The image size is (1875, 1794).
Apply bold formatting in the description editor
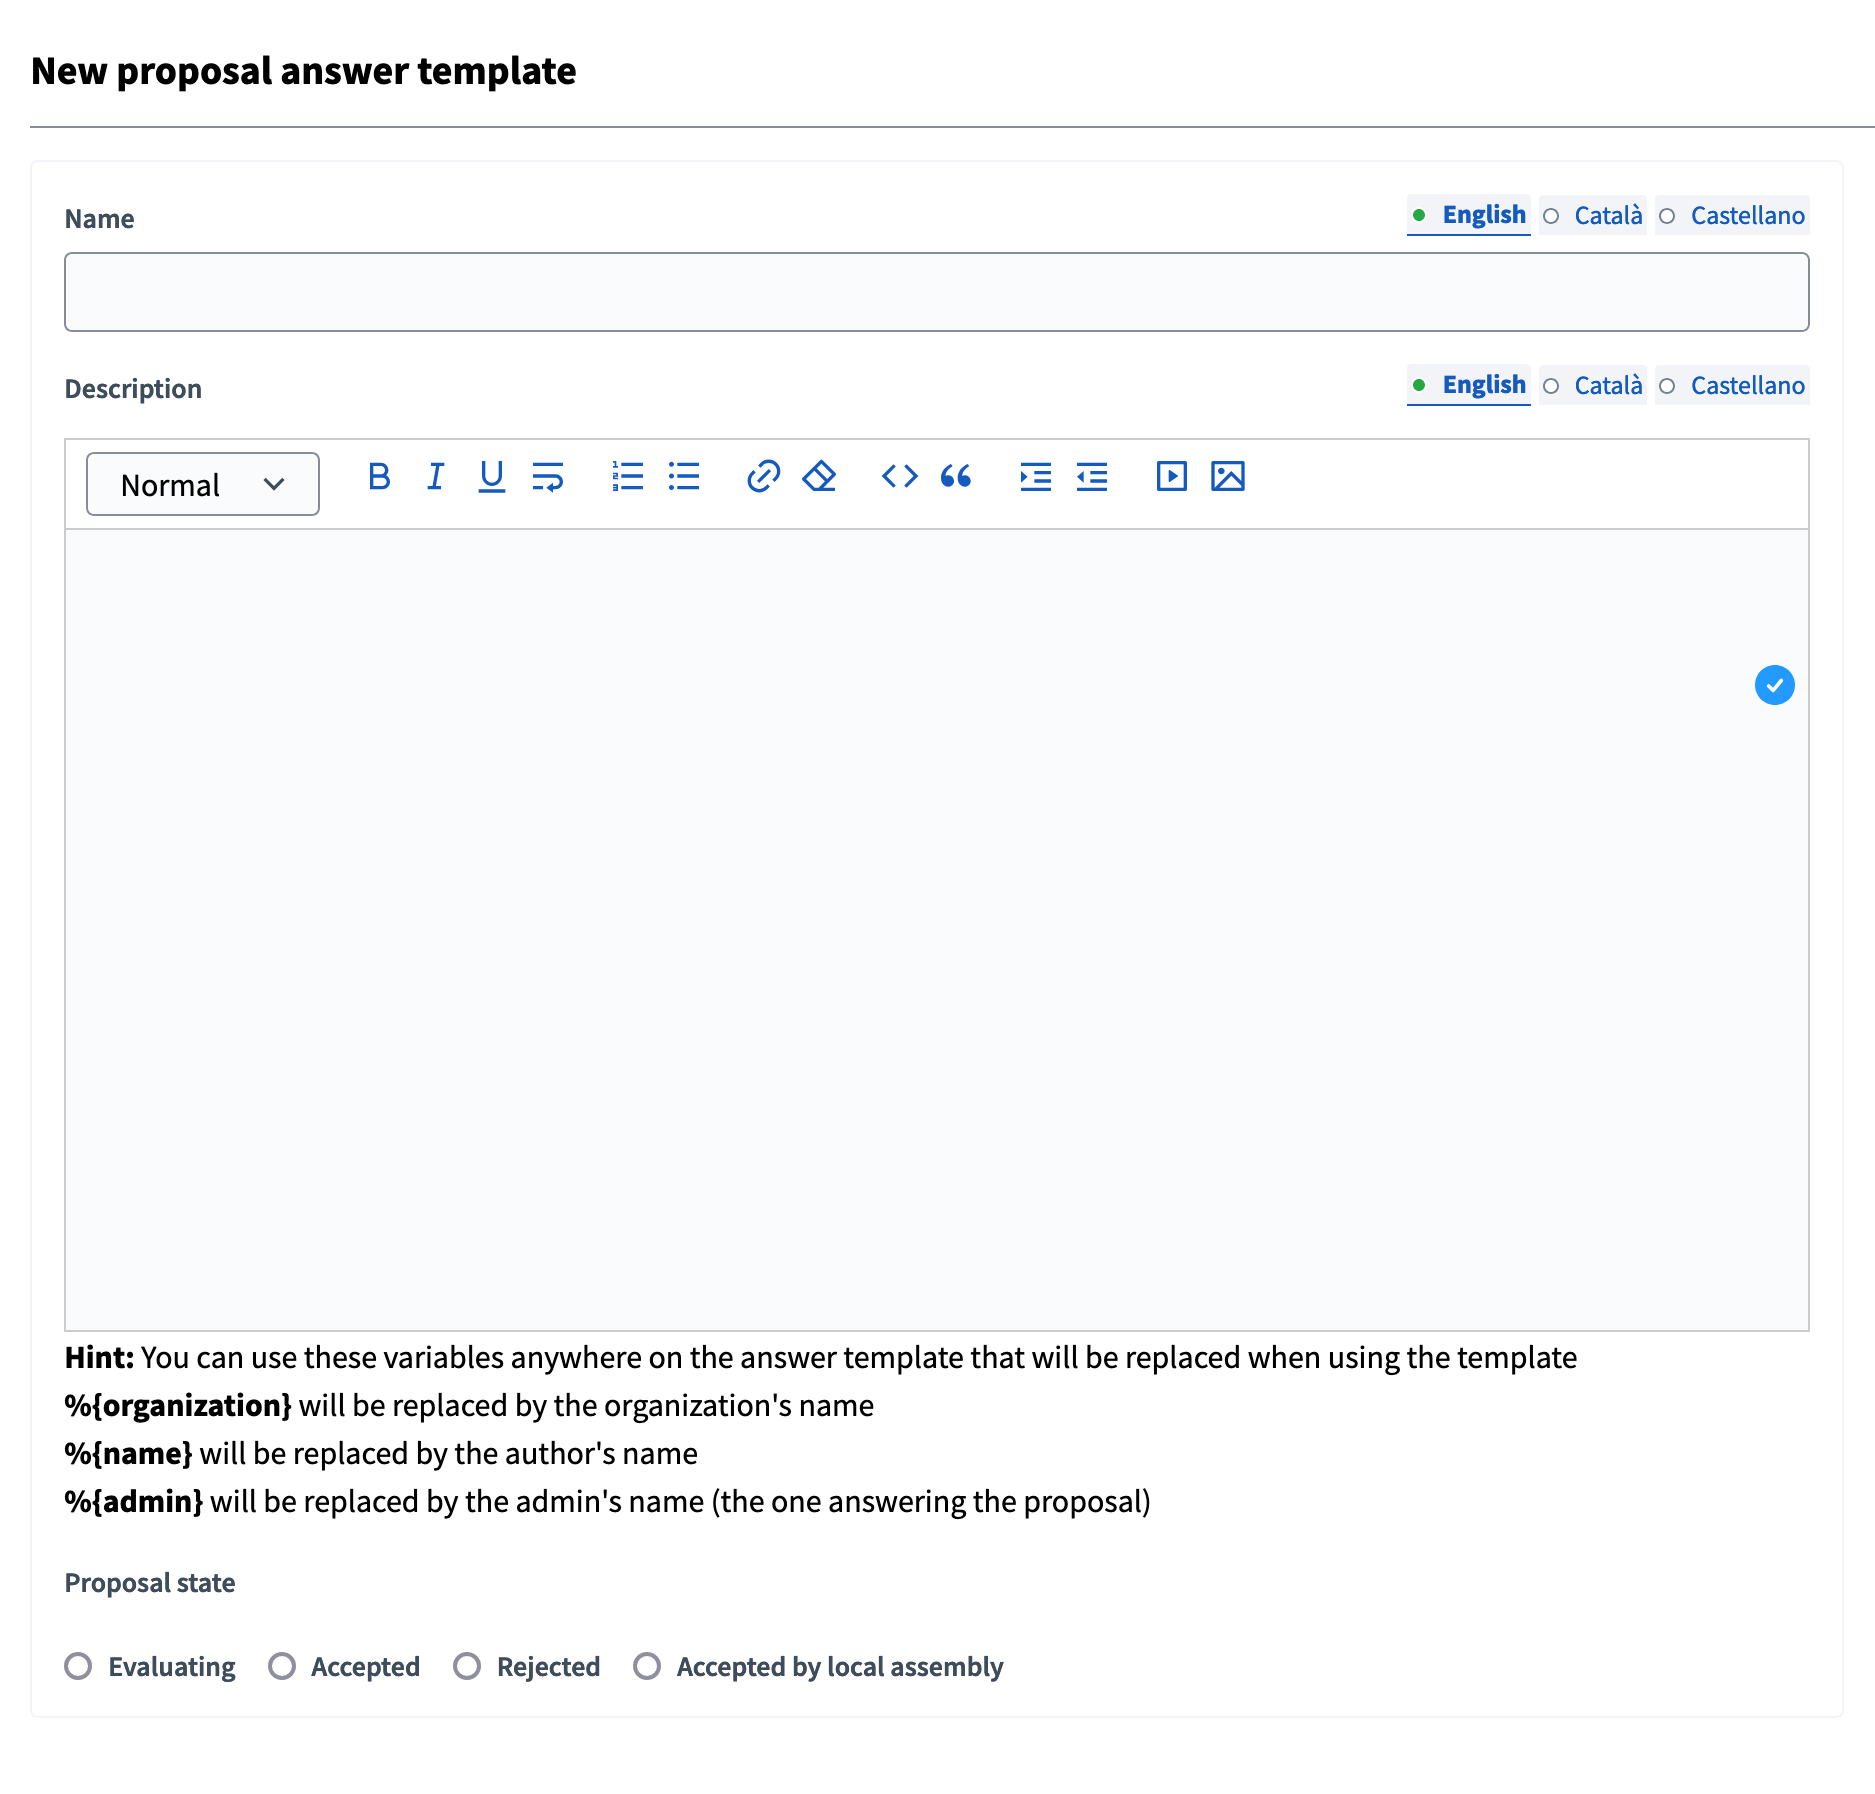379,477
